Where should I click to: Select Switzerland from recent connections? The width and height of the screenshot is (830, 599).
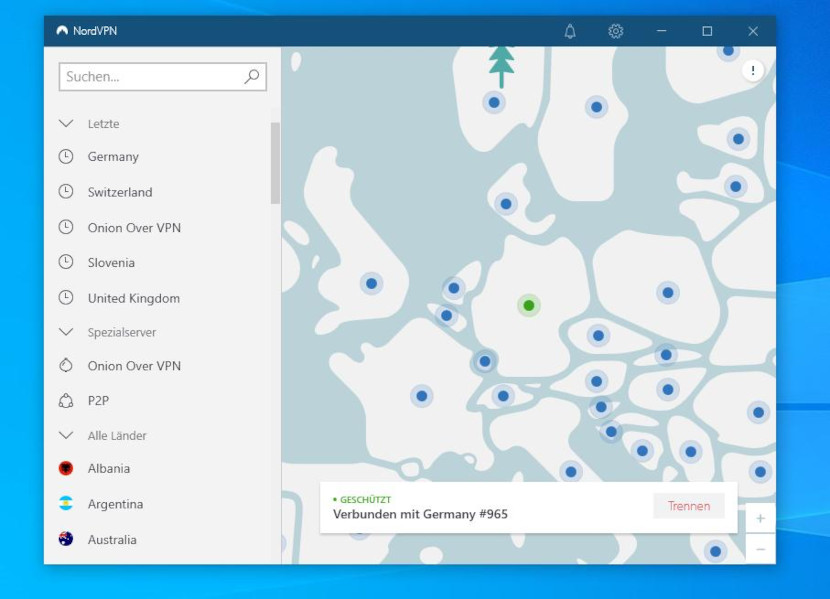[x=120, y=192]
